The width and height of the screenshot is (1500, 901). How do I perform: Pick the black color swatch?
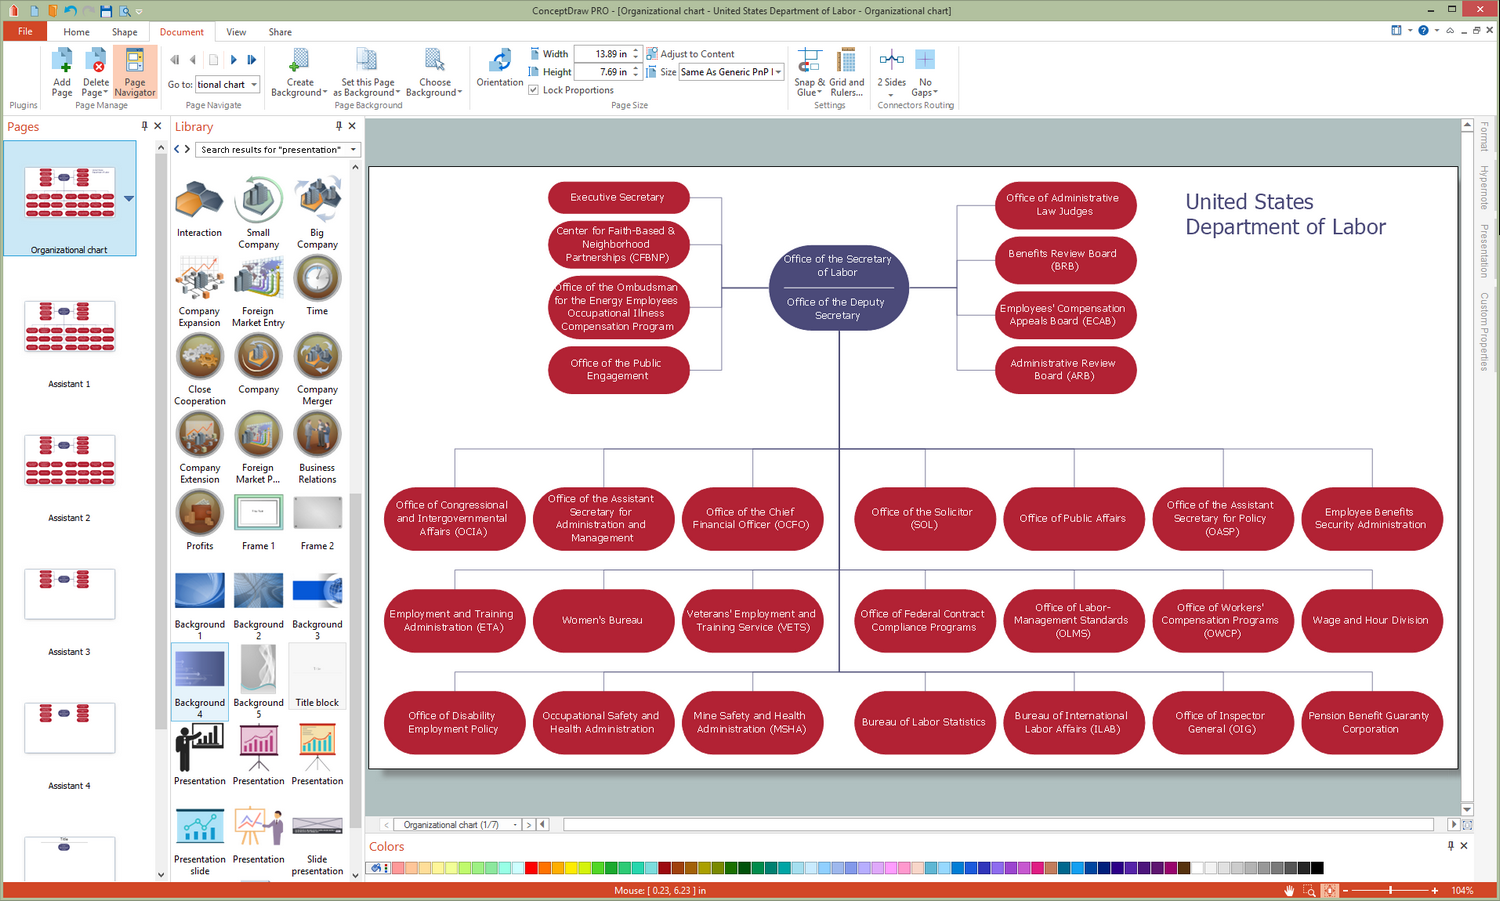(1317, 868)
